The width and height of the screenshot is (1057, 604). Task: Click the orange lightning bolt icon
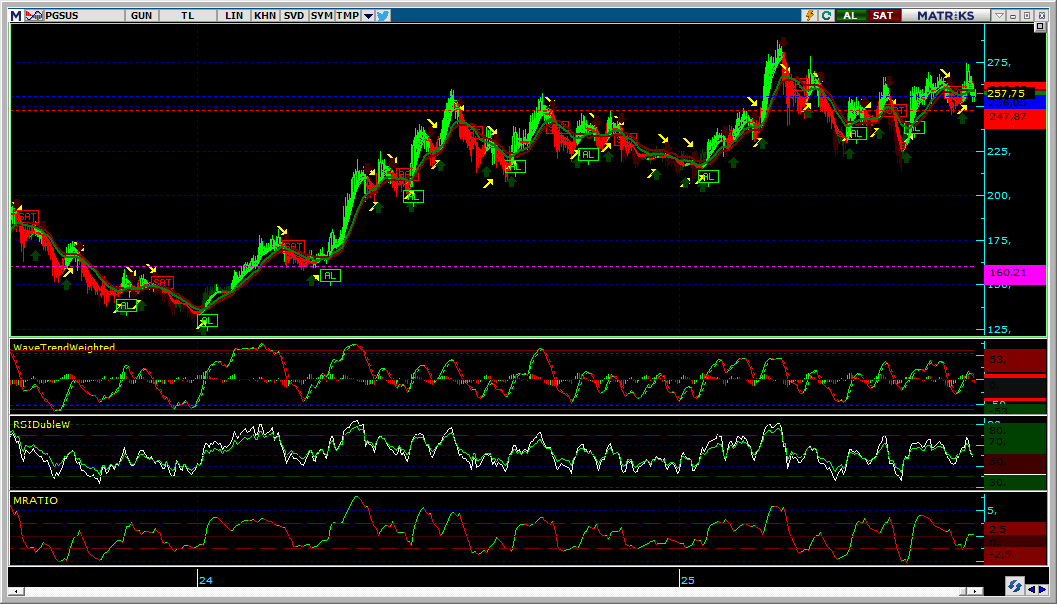pos(811,16)
